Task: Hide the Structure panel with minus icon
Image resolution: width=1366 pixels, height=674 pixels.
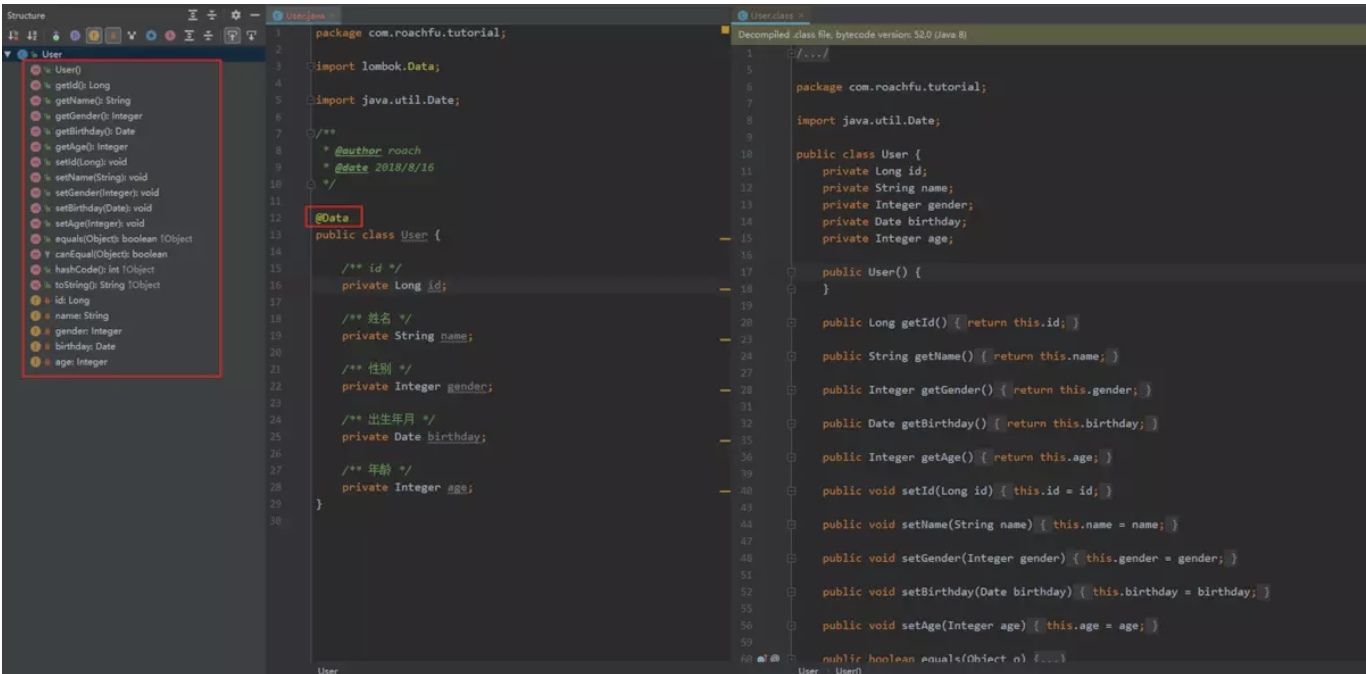Action: coord(254,15)
